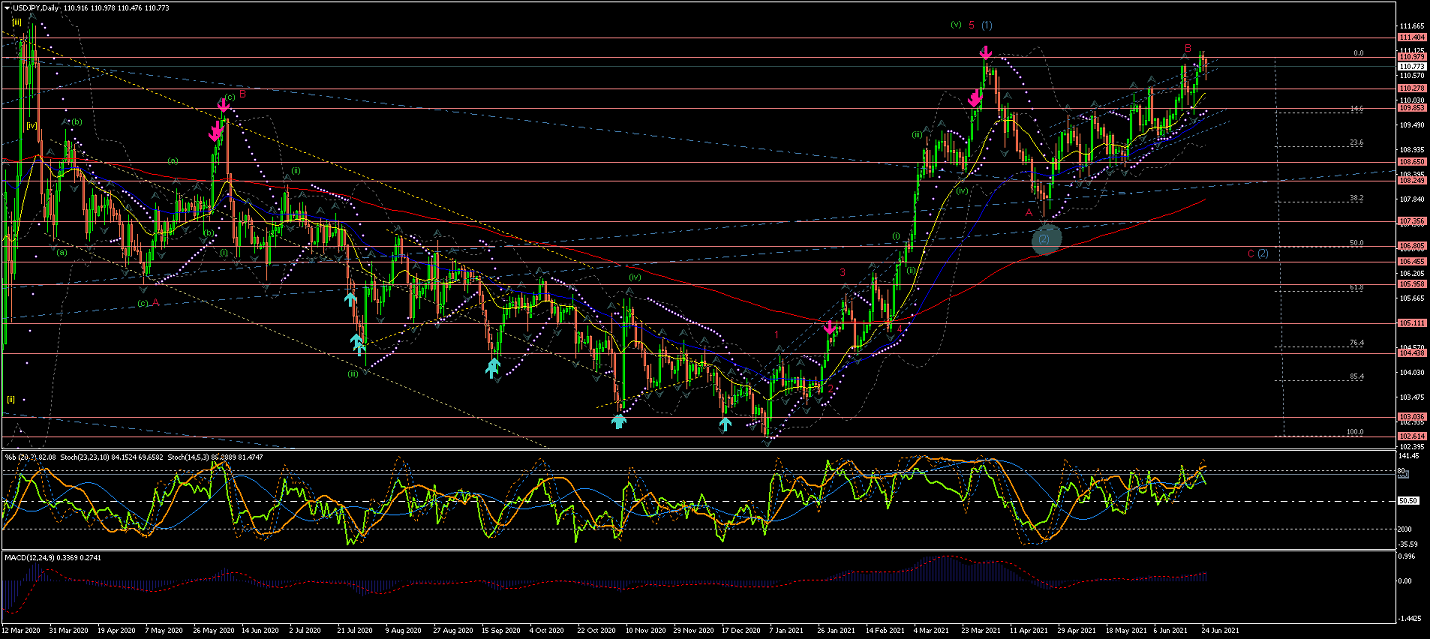Image resolution: width=1430 pixels, height=639 pixels.
Task: Click the 105.111 level price label
Action: pos(1411,323)
